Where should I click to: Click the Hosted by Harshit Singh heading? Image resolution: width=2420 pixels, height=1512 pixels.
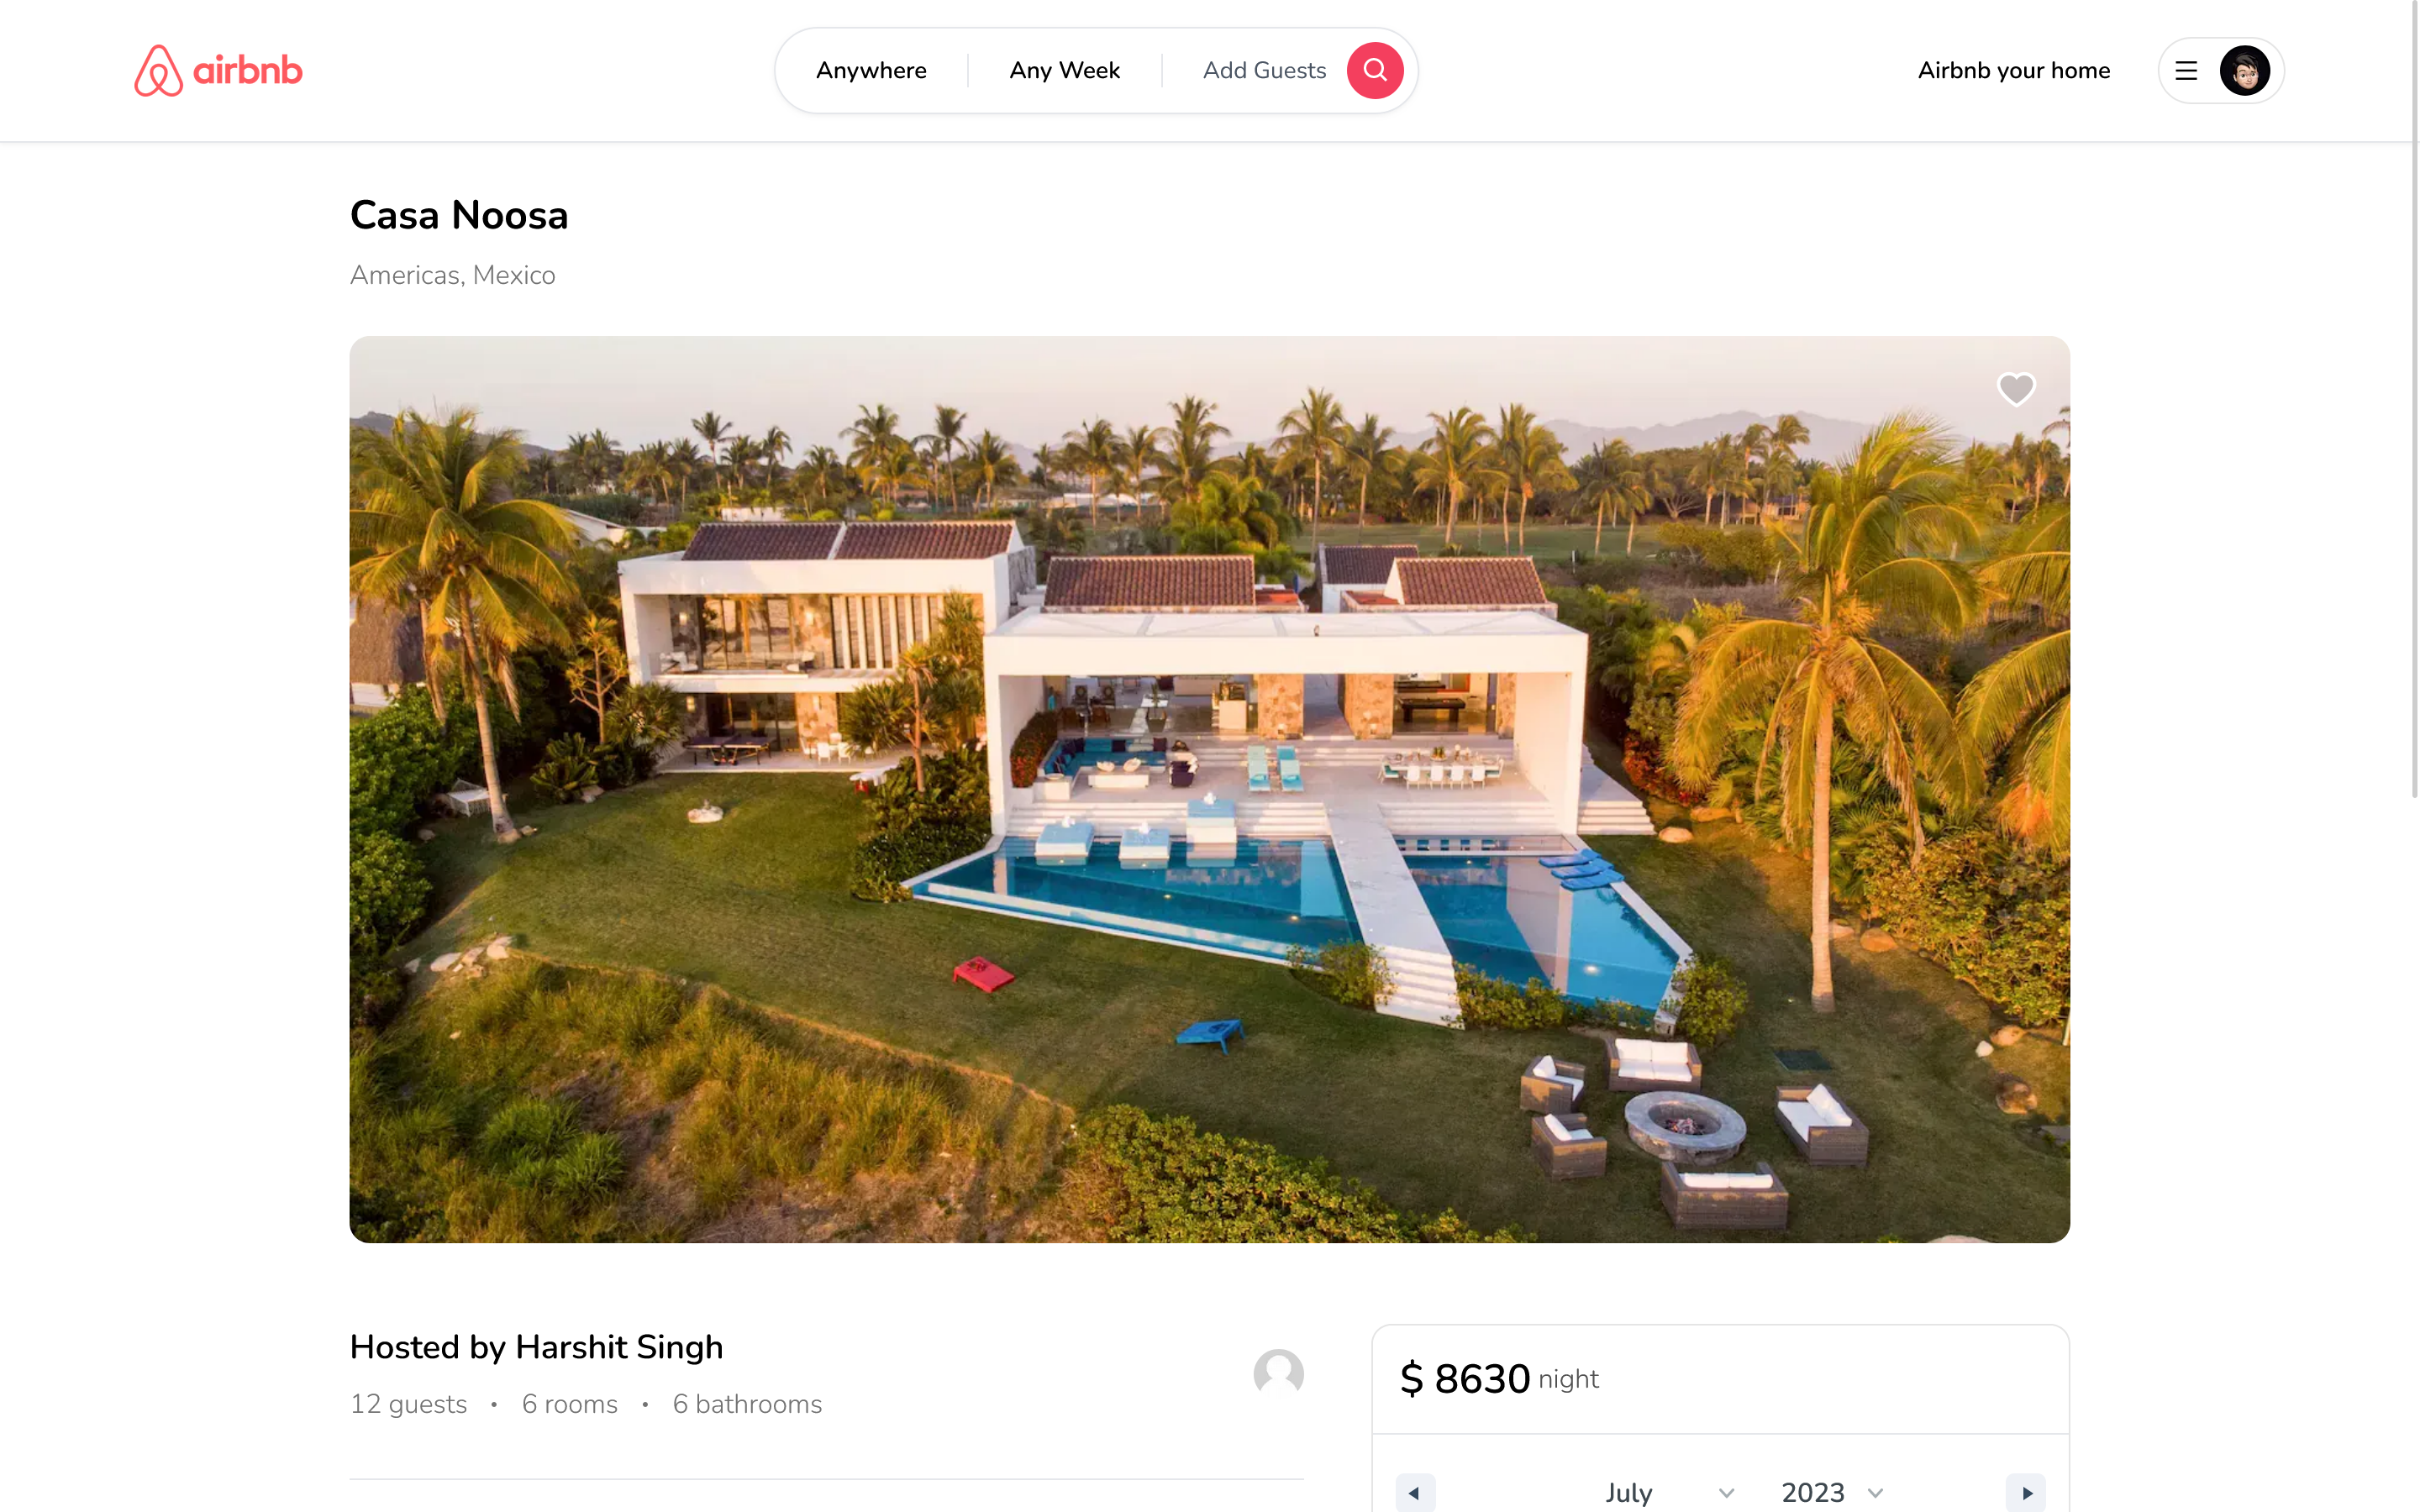click(x=536, y=1347)
